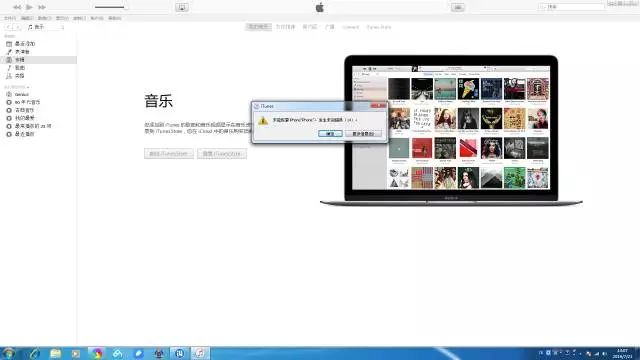Open the colorful browser taskbar icon
The height and width of the screenshot is (360, 640).
97,353
